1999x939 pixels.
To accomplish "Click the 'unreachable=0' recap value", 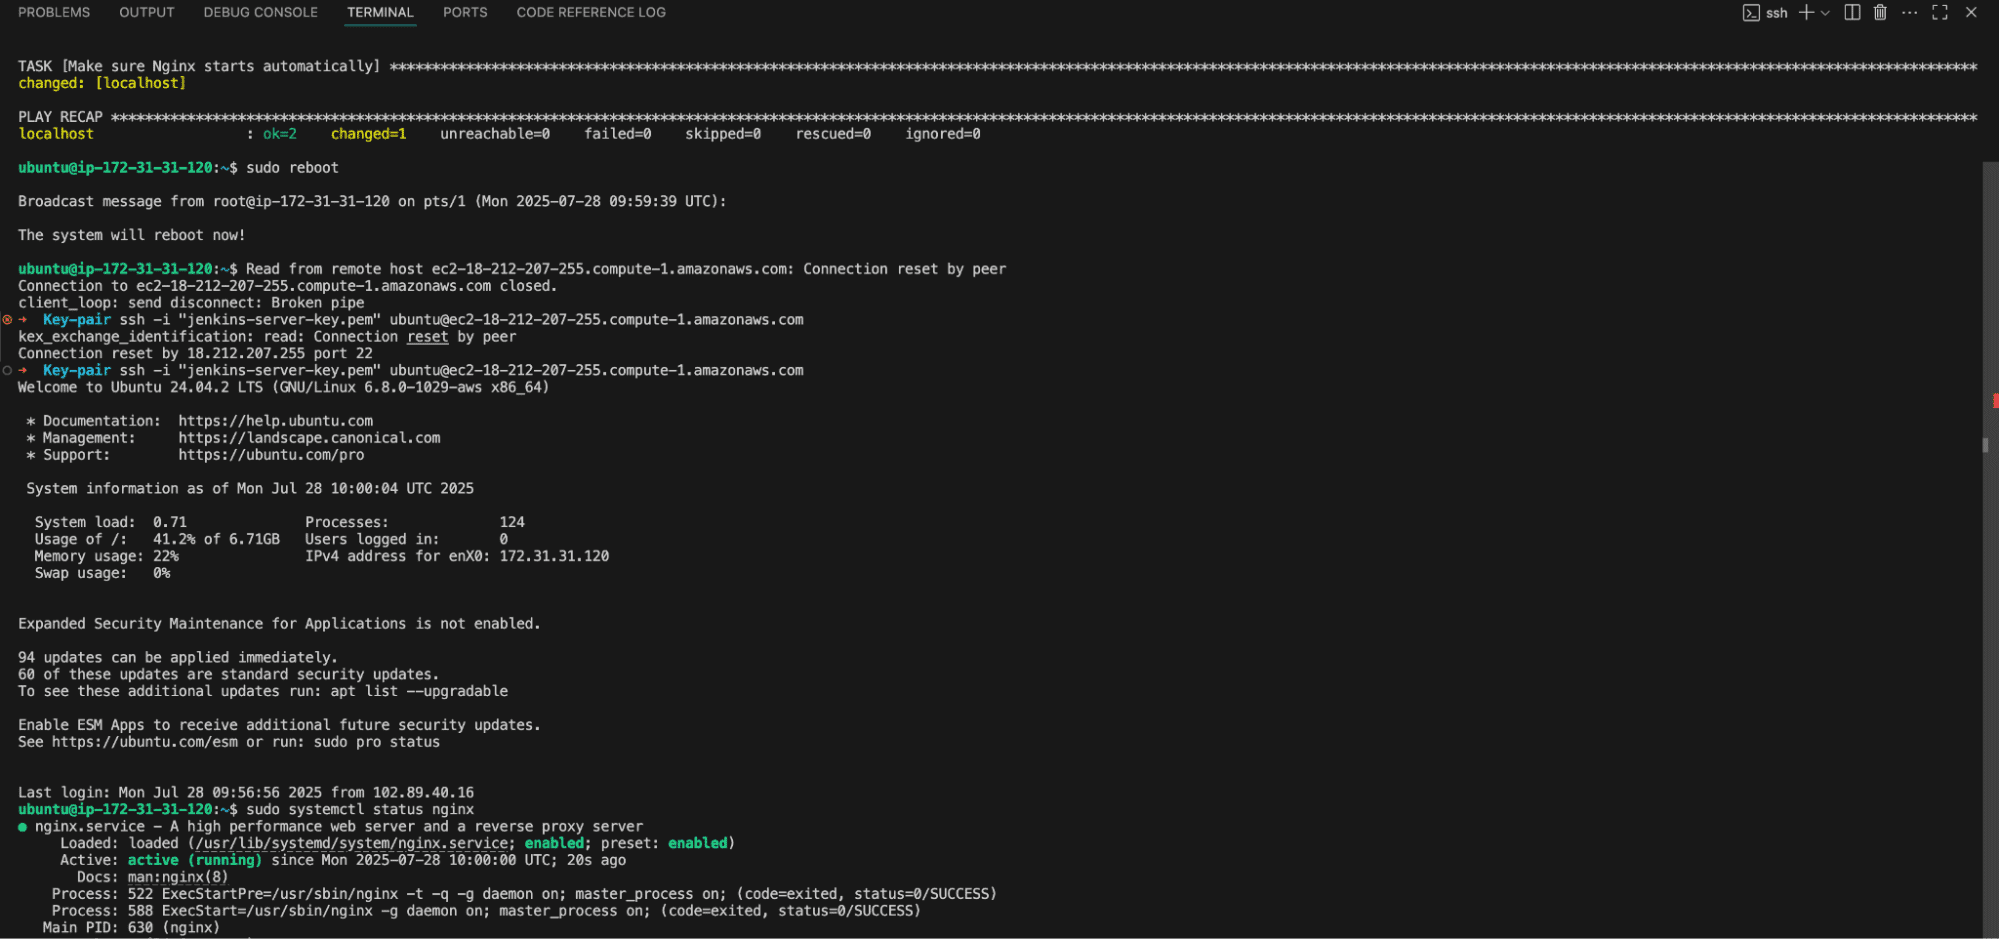I will (x=495, y=134).
